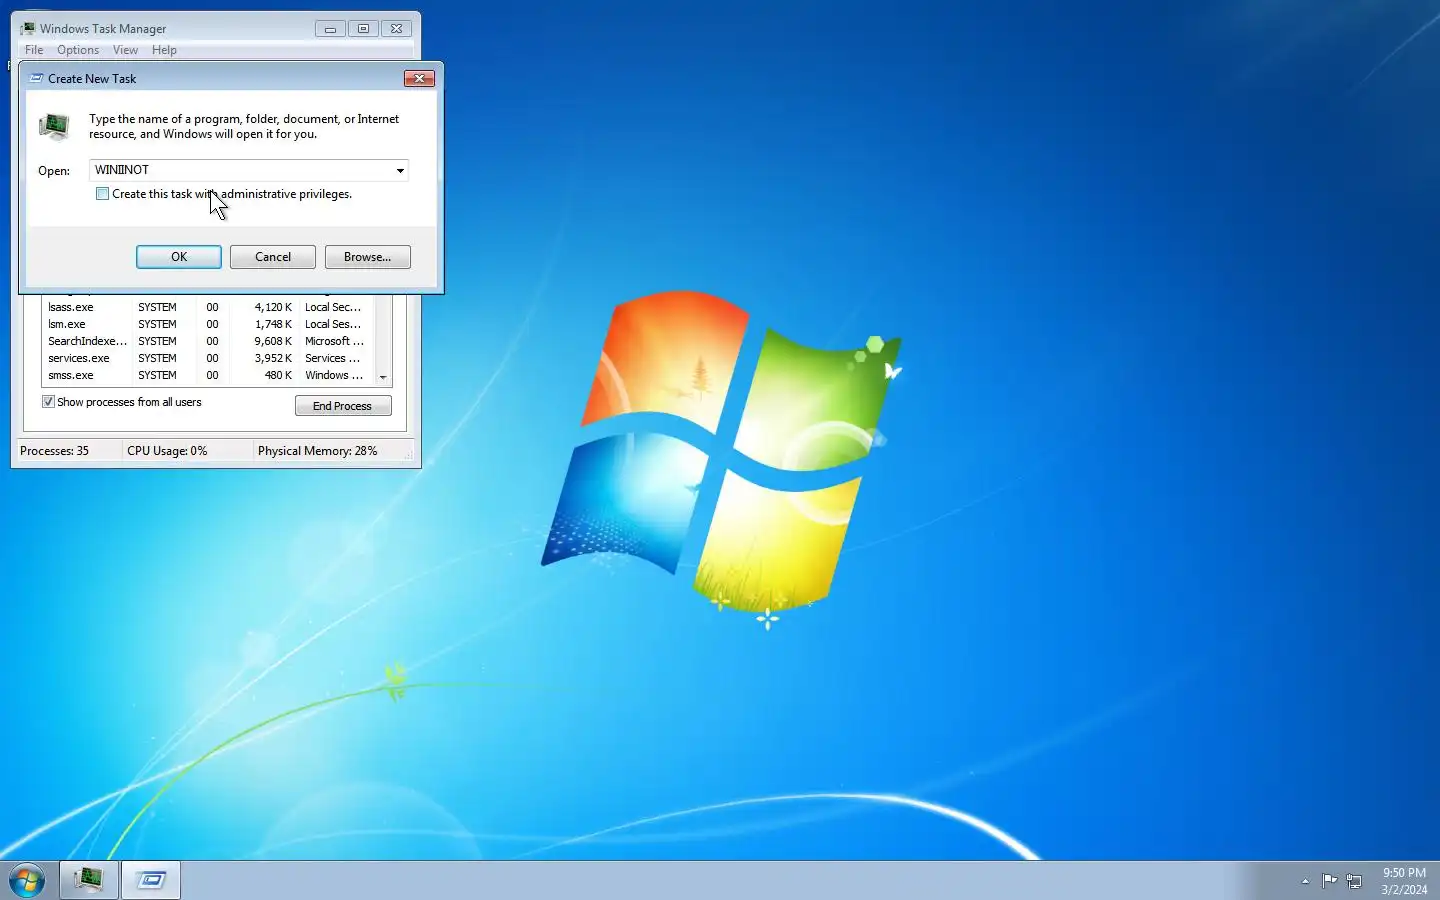Select the lsass.exe process row

[x=208, y=307]
